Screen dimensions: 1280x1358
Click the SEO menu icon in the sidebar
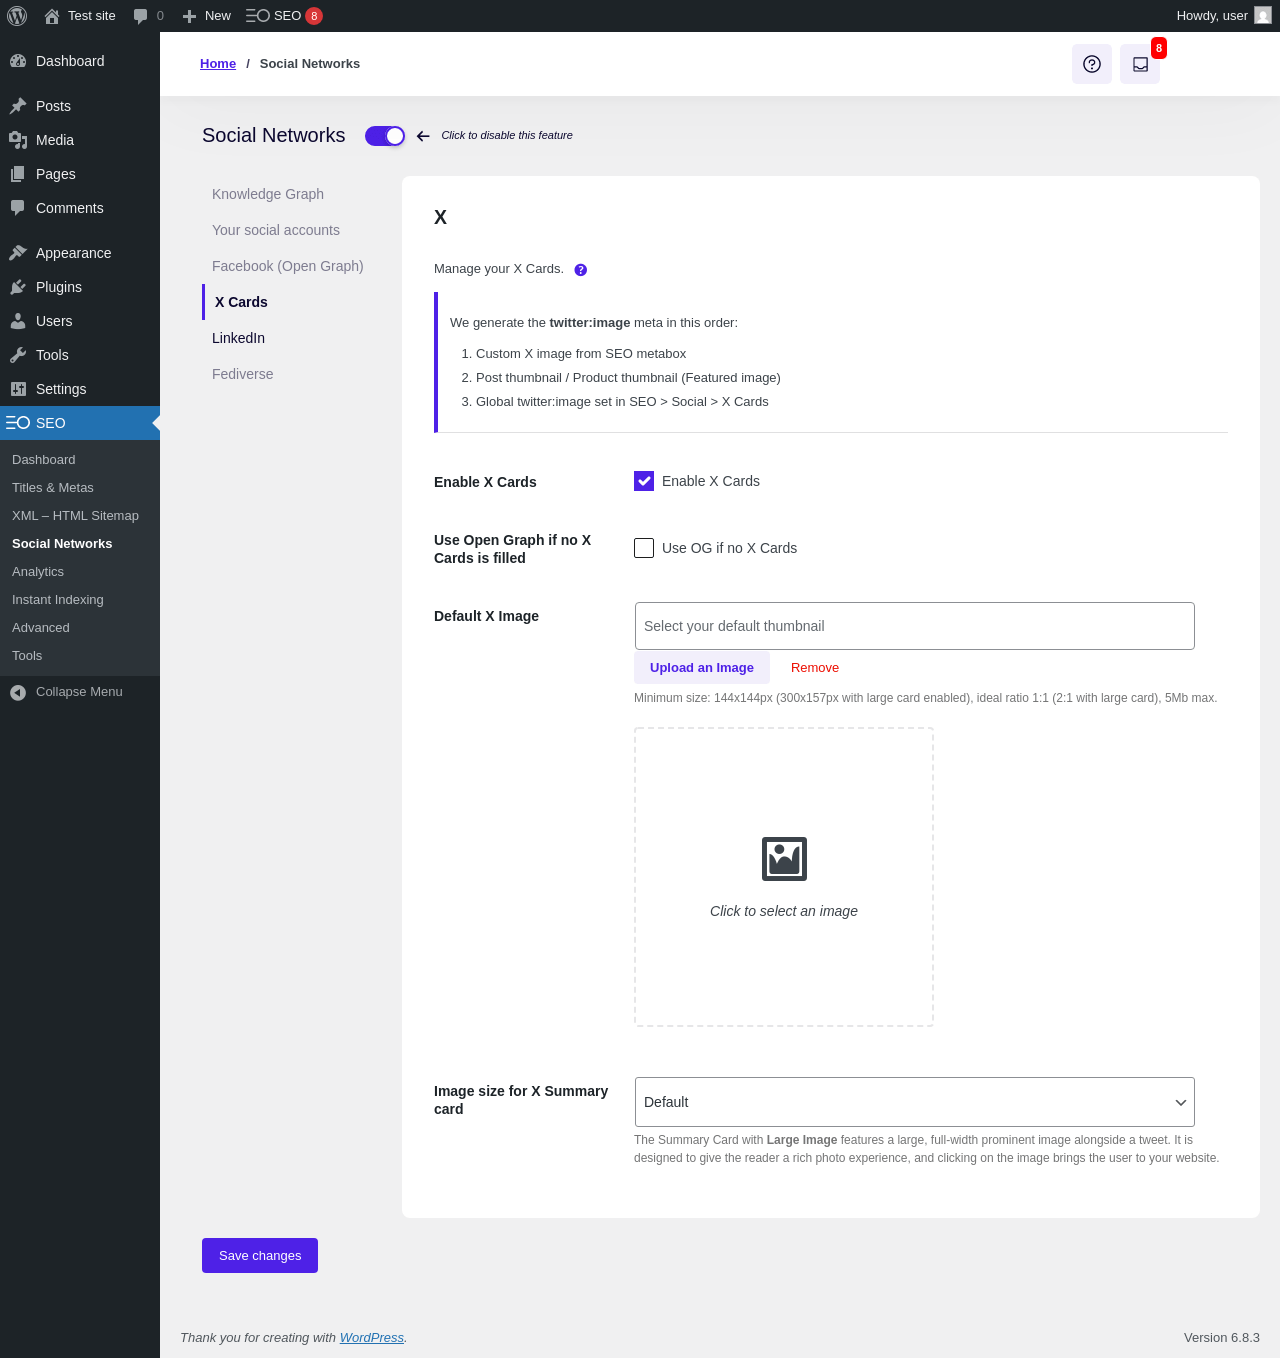click(18, 423)
